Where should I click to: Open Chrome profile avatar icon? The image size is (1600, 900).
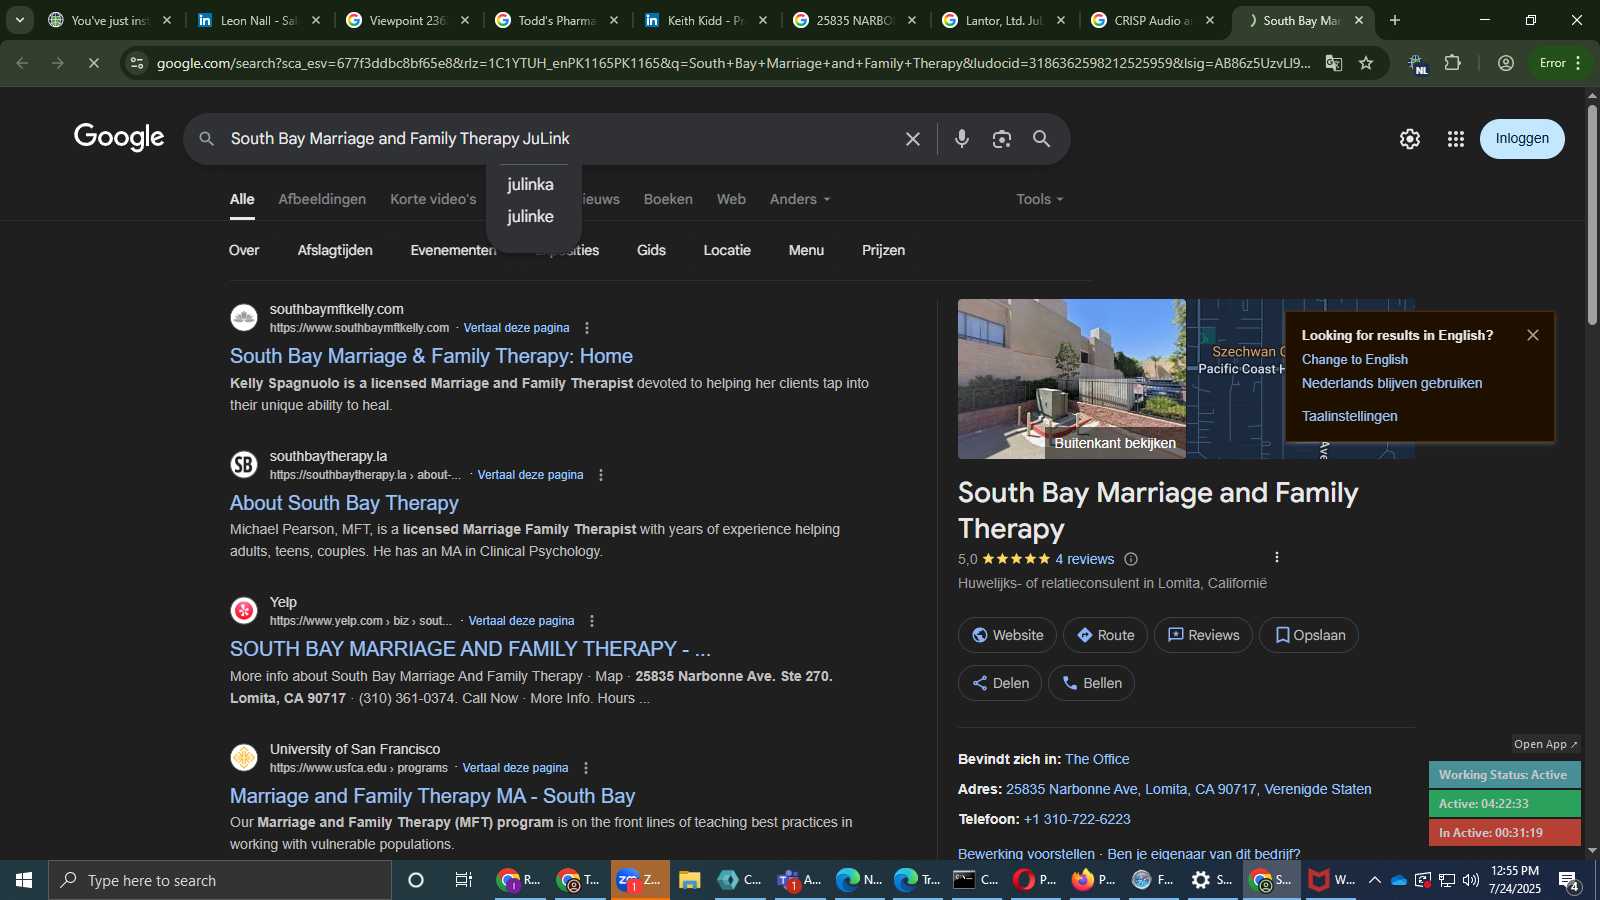(x=1506, y=63)
